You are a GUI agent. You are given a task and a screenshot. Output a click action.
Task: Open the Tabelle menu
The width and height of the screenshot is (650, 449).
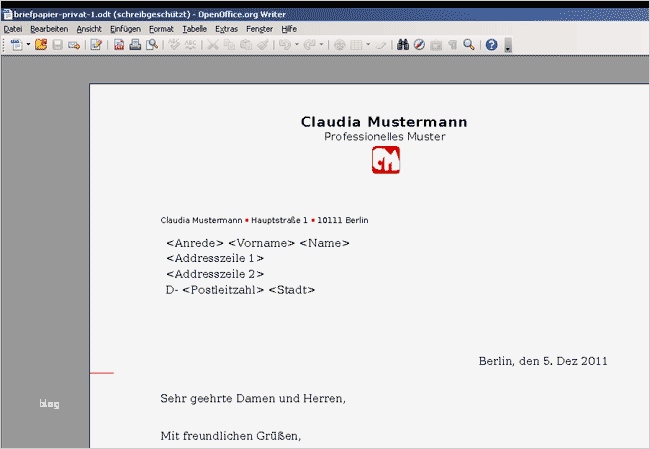[194, 29]
